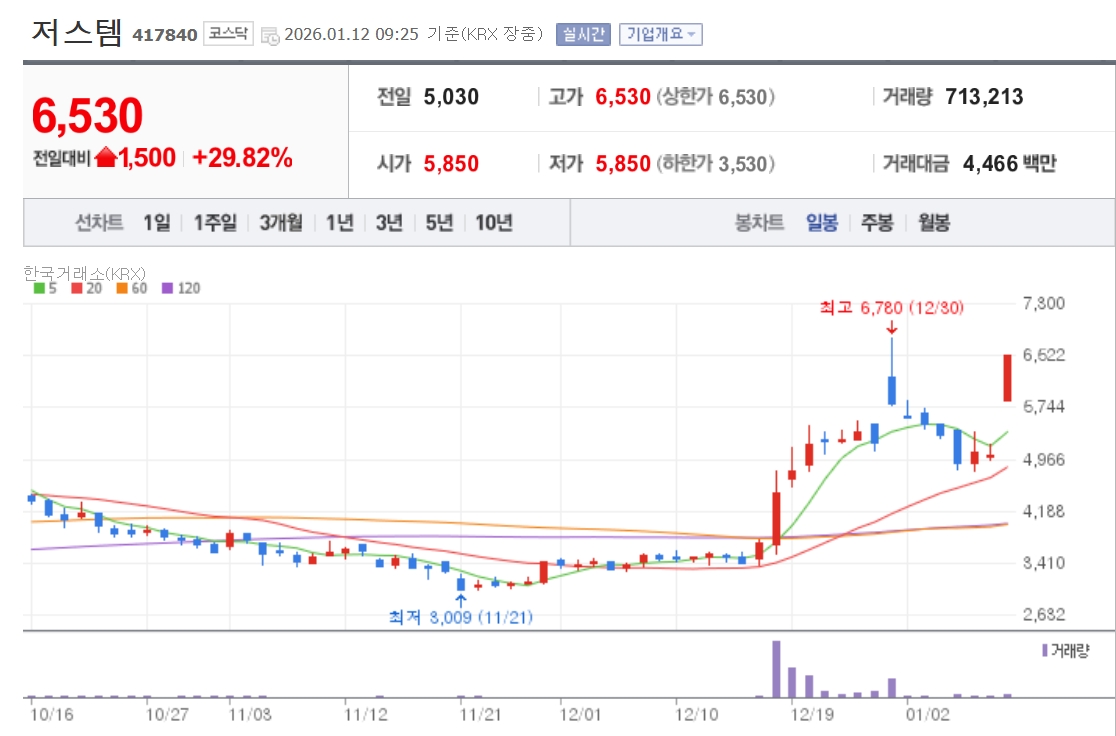Select the 월봉 monthly candle tab

click(x=934, y=223)
